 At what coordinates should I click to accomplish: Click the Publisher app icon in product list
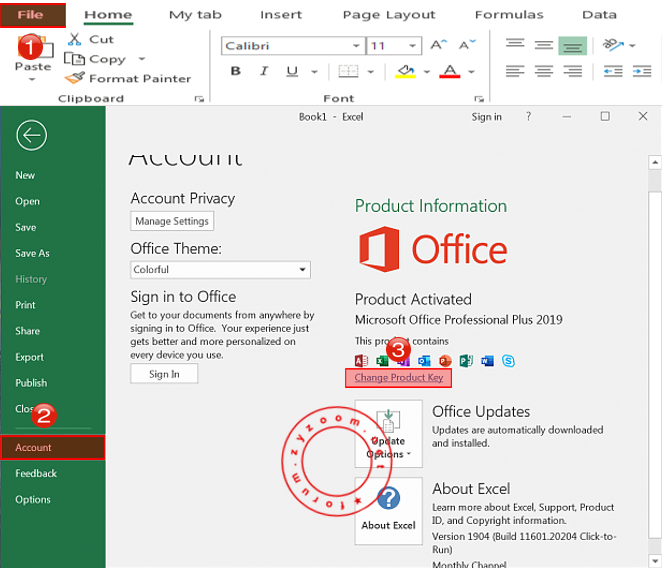[x=466, y=361]
